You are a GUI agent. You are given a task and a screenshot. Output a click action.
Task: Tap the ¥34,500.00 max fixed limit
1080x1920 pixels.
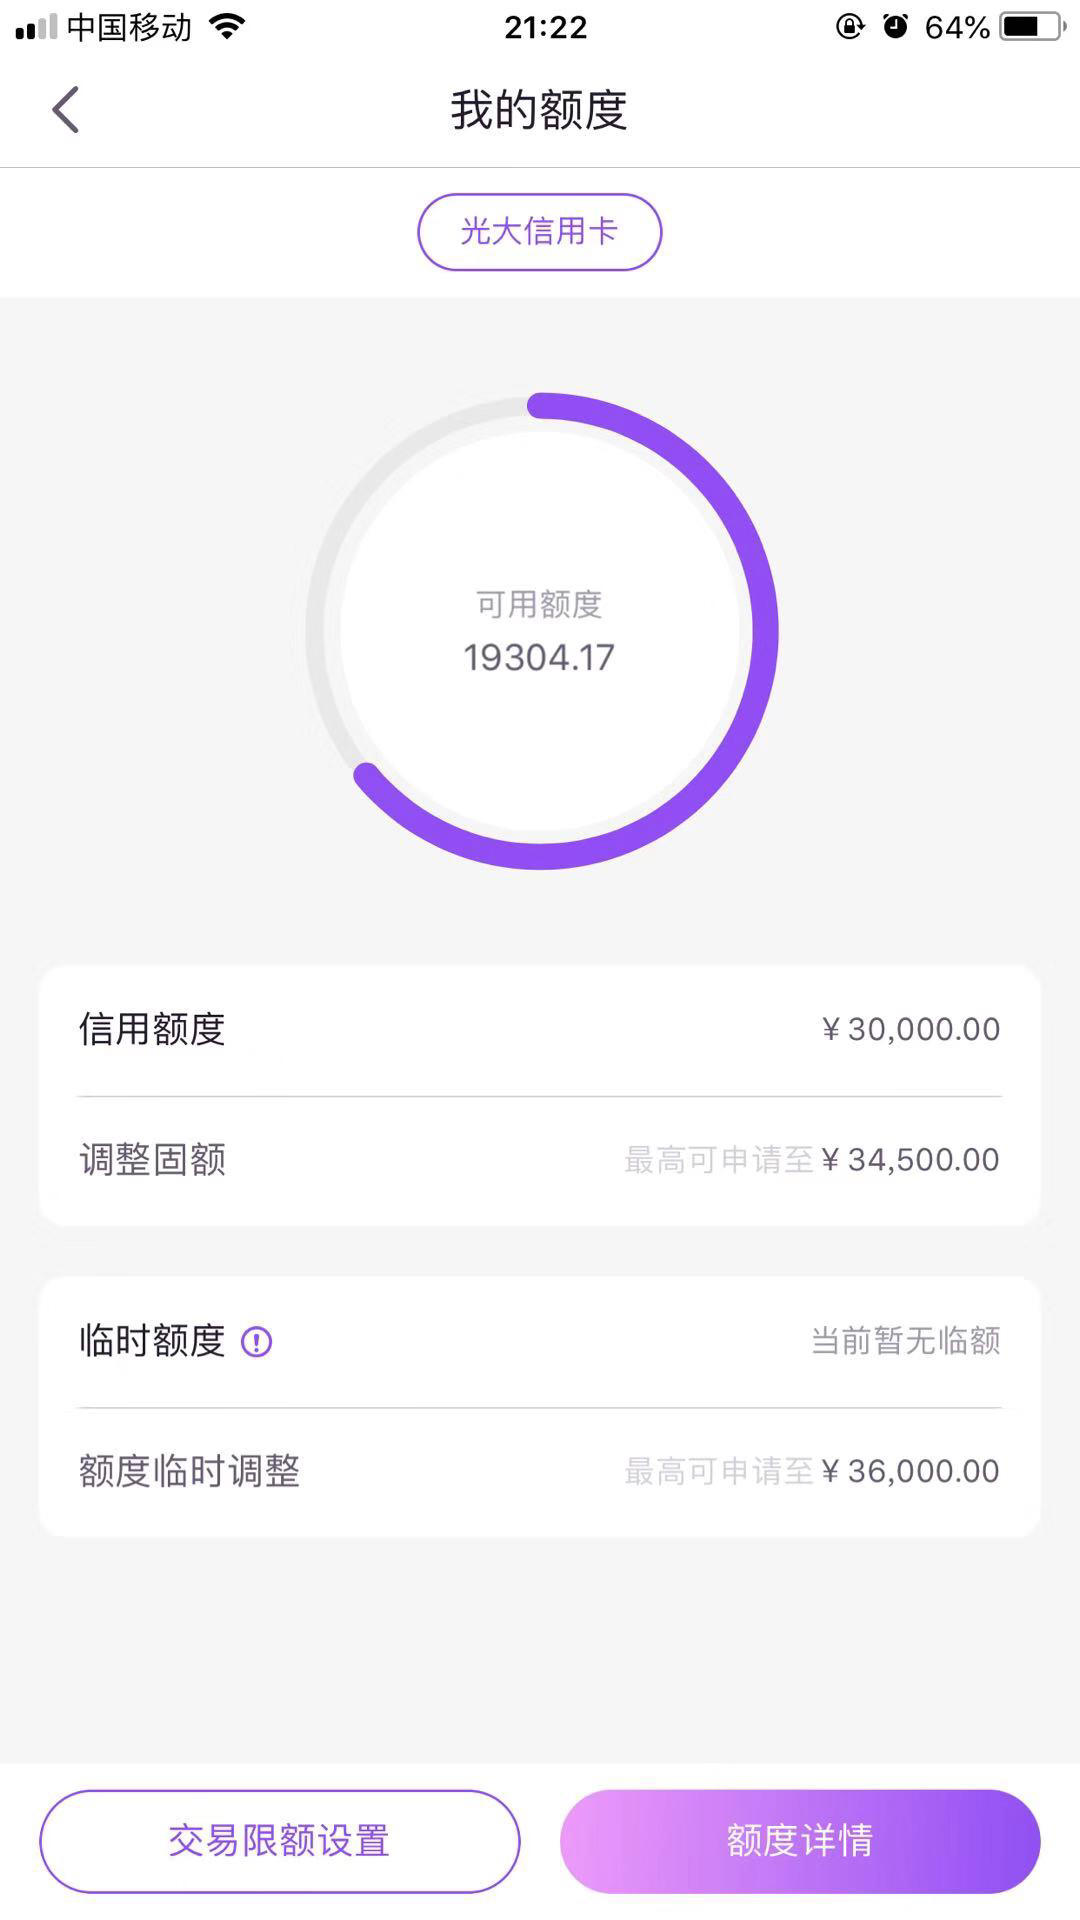click(910, 1160)
